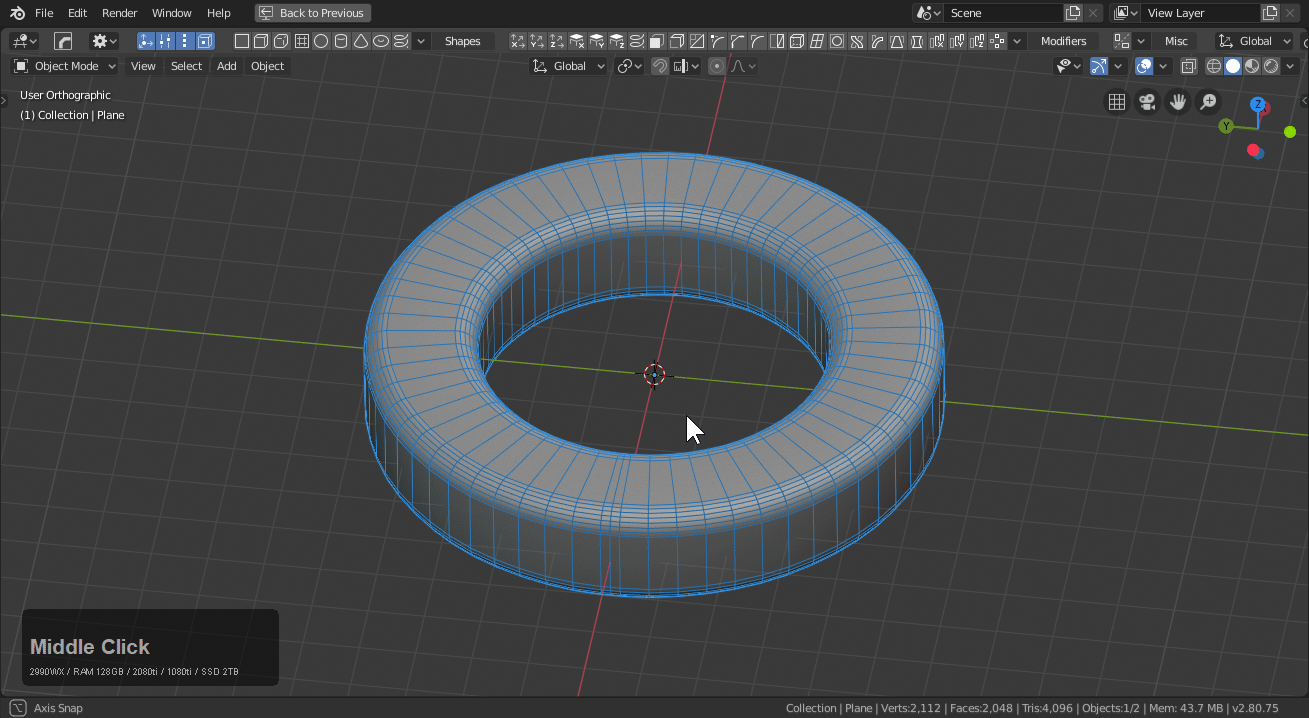Toggle proportional editing off

[716, 66]
